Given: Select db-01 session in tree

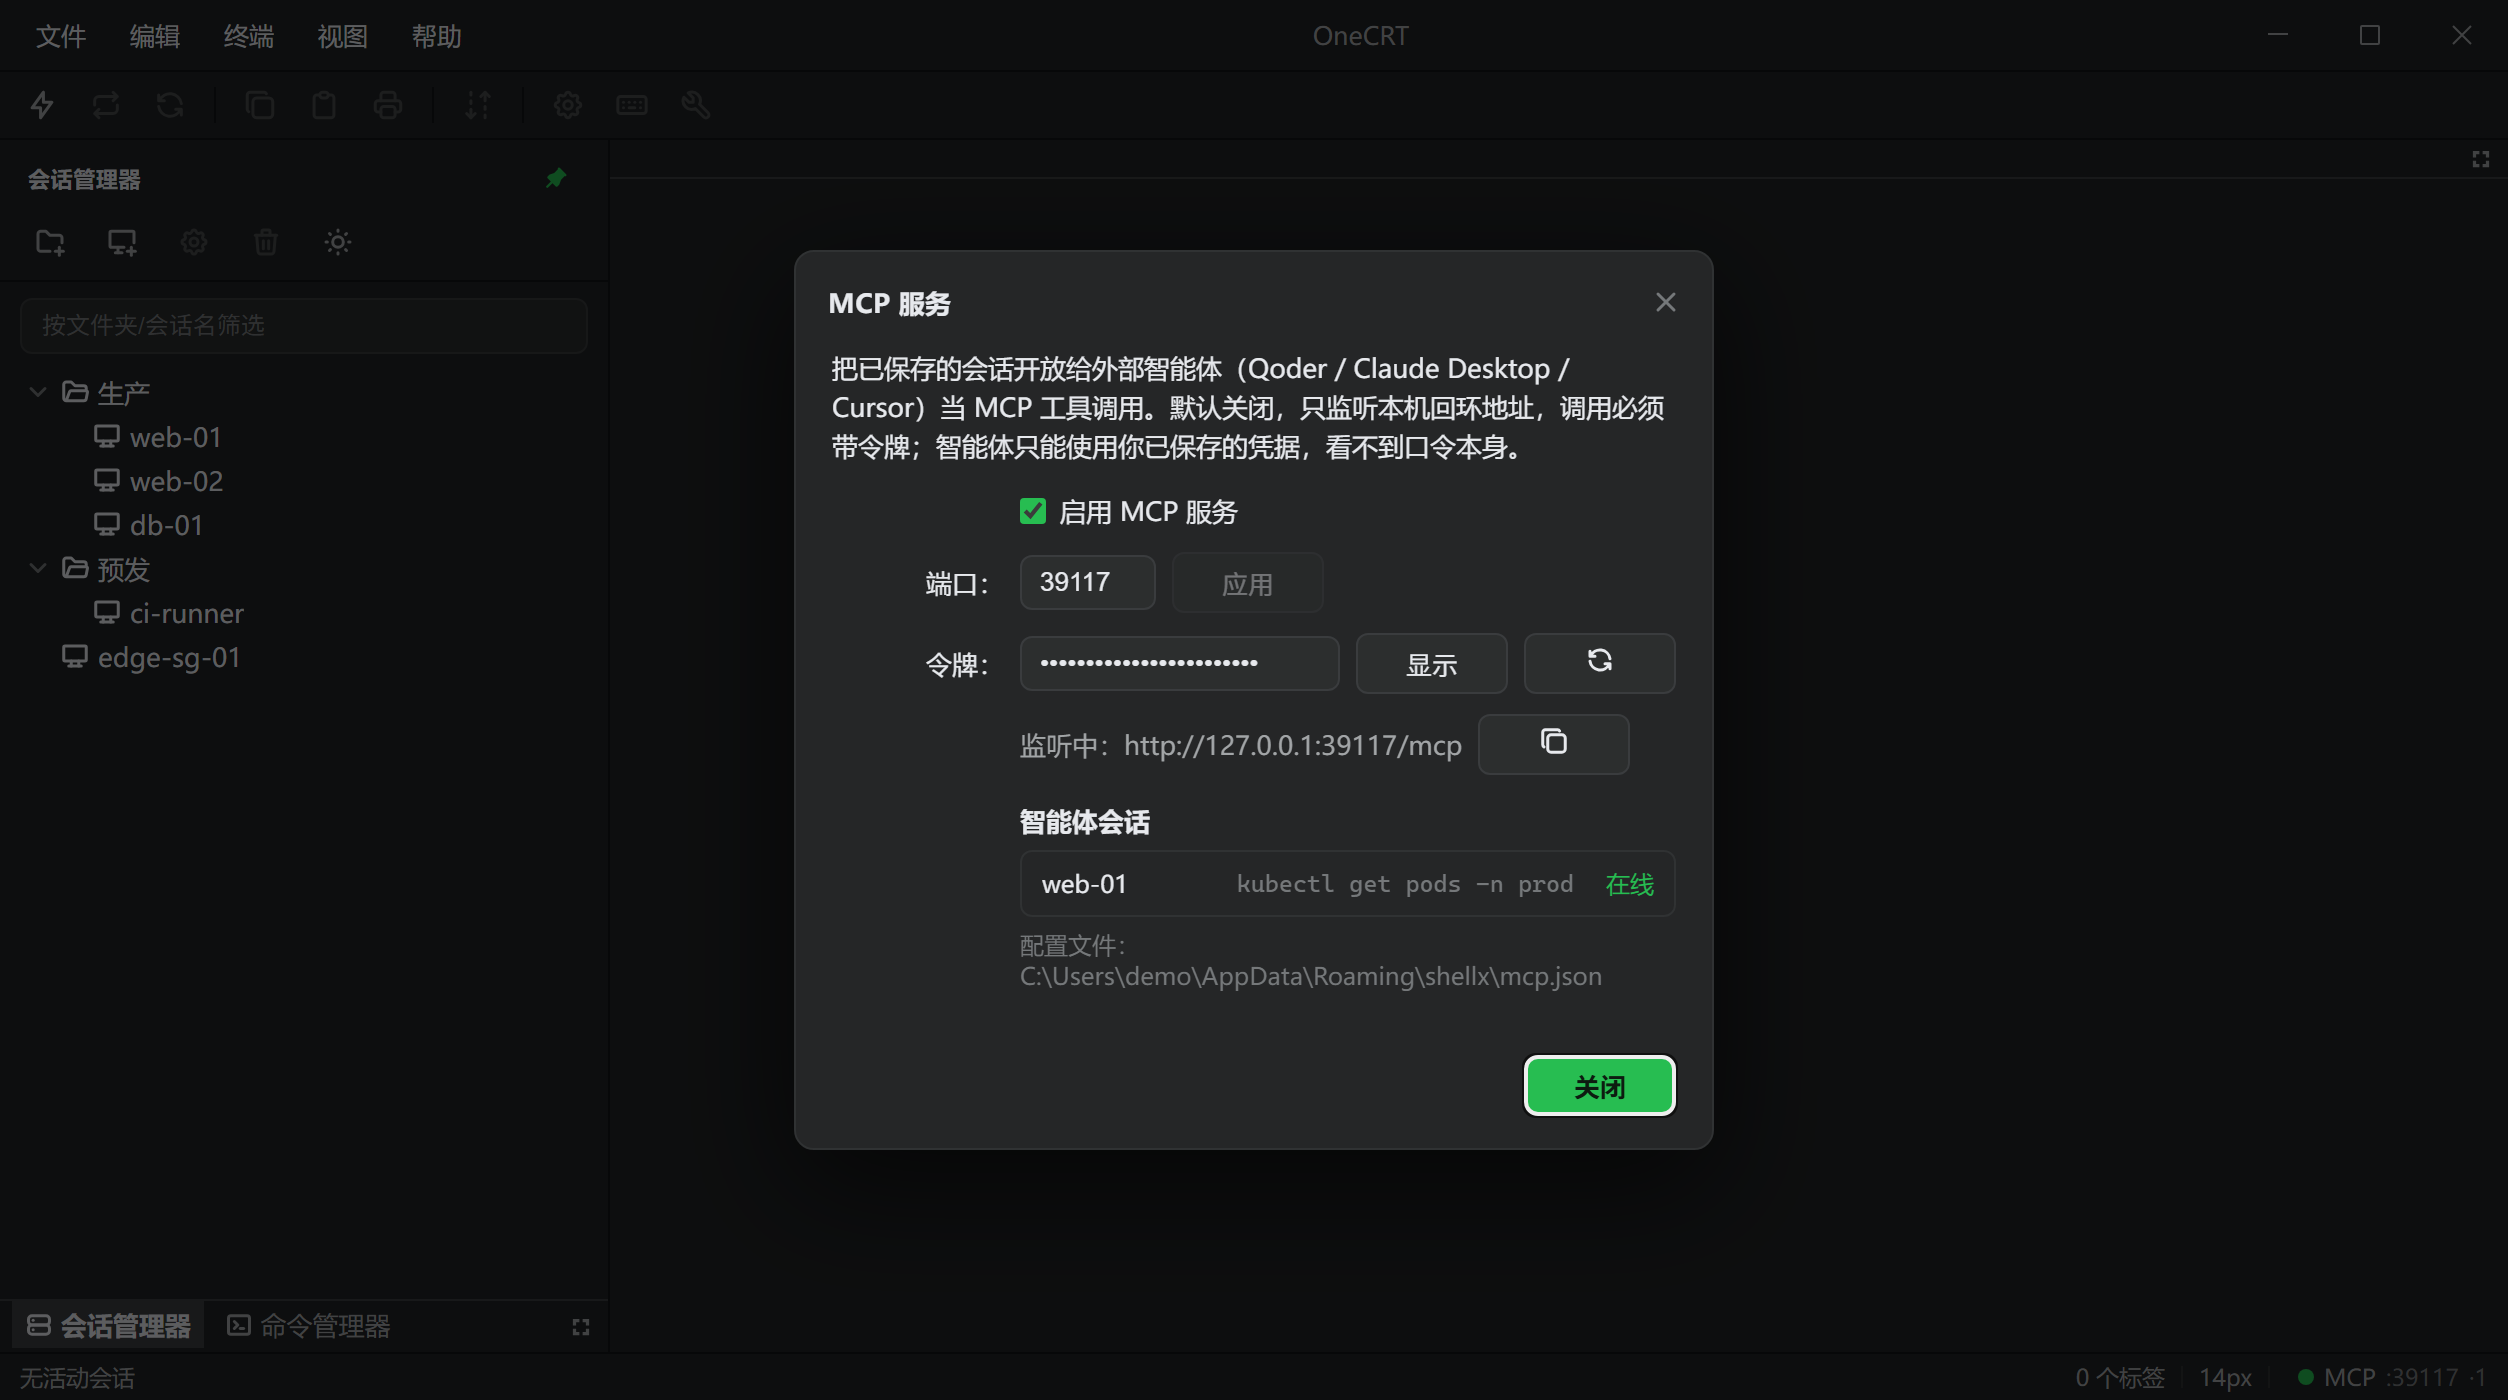Looking at the screenshot, I should point(148,525).
